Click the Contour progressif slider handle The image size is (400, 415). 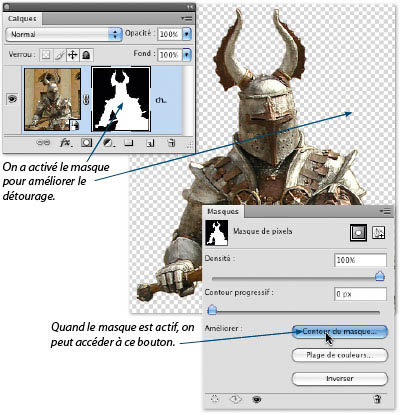[212, 310]
